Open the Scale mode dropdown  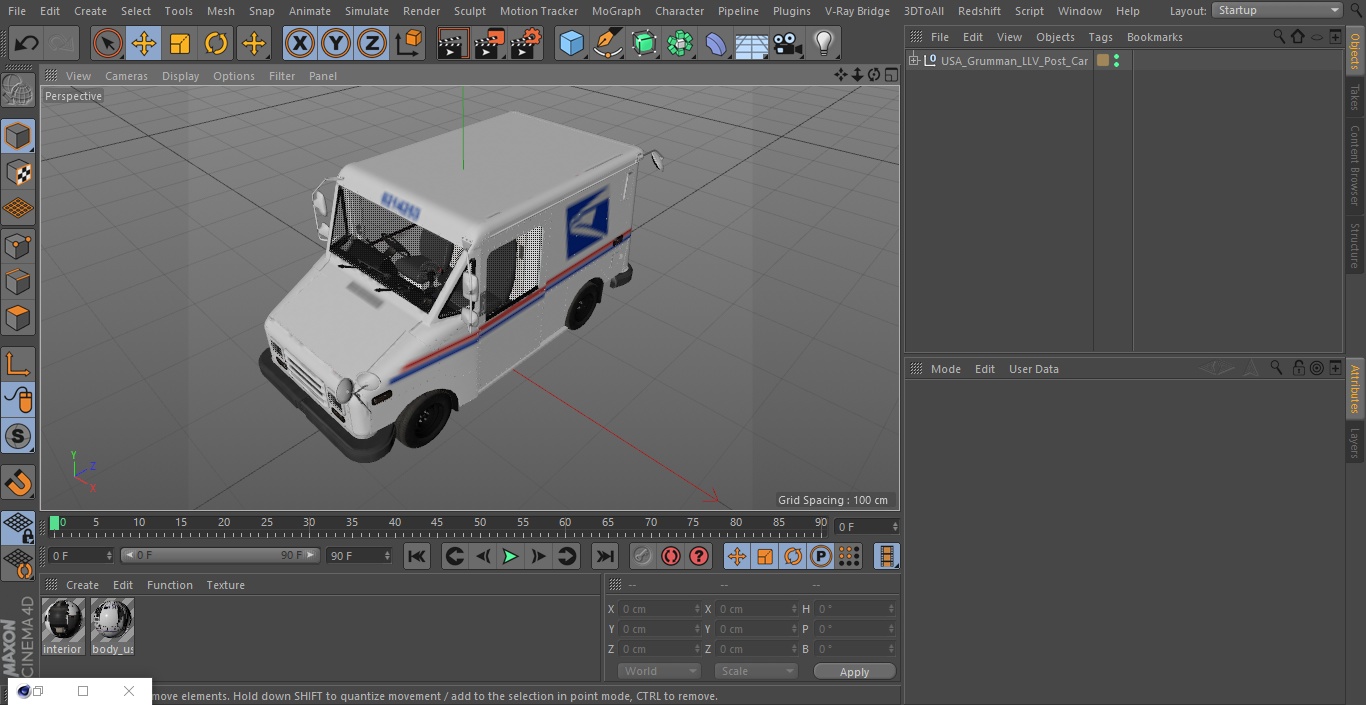pyautogui.click(x=756, y=671)
